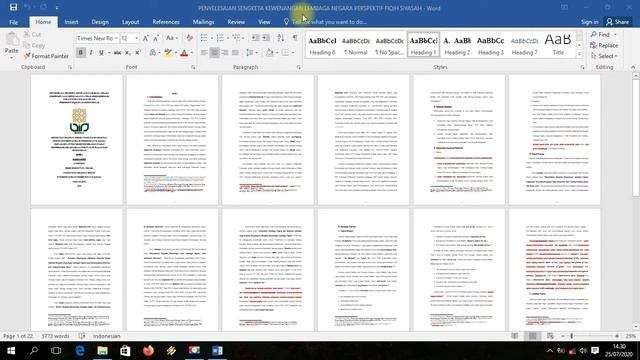Open Ribbon Display Options in title bar
This screenshot has width=640, height=360.
pos(564,7)
